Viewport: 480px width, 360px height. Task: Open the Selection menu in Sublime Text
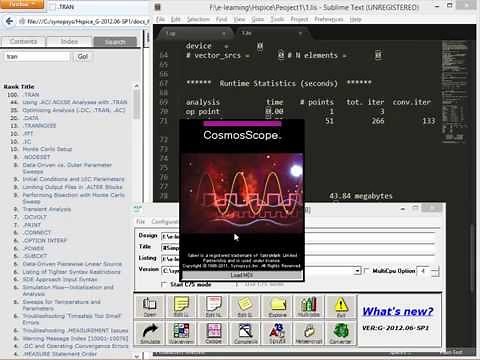(198, 20)
